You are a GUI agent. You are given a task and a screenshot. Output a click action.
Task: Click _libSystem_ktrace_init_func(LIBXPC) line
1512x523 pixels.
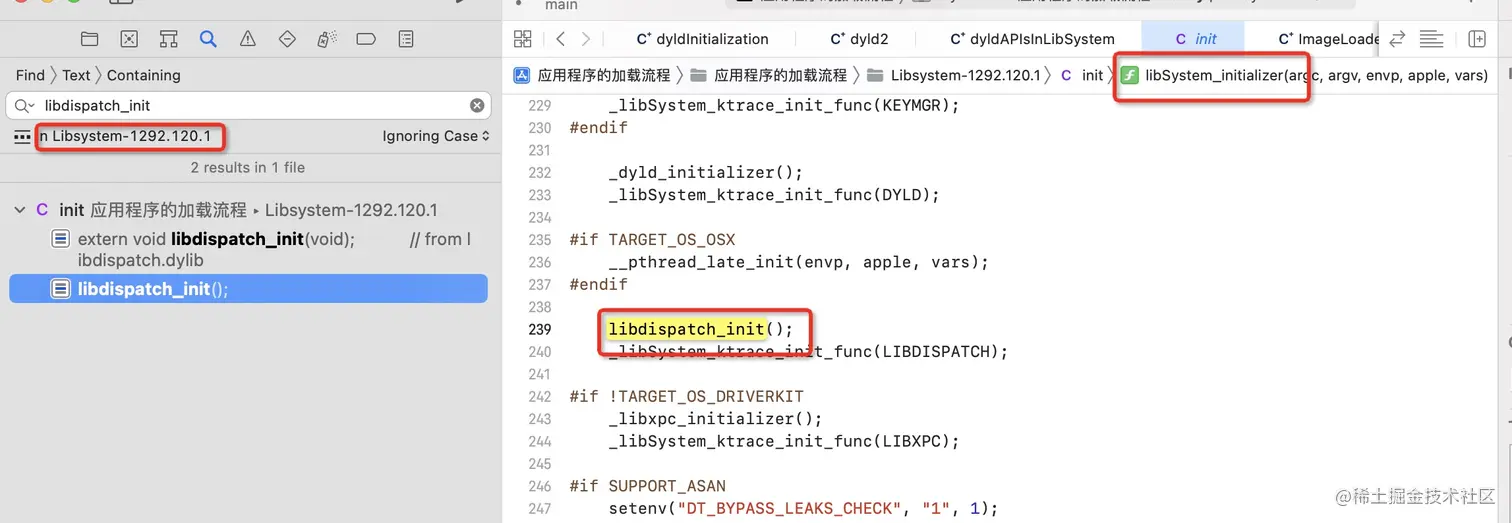click(x=783, y=441)
